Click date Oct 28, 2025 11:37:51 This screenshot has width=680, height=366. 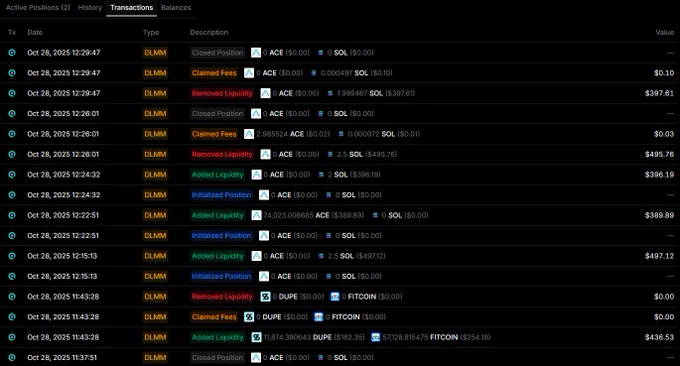pos(62,358)
